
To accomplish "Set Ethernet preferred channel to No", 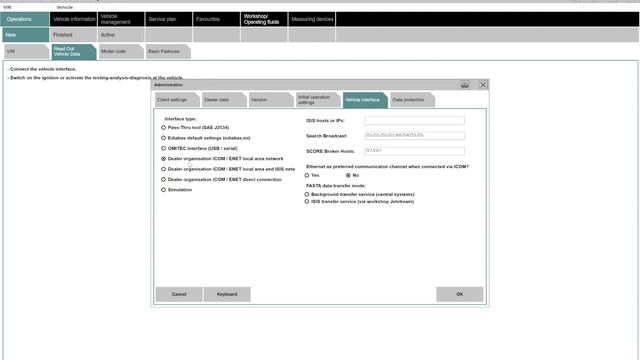I will coord(348,176).
